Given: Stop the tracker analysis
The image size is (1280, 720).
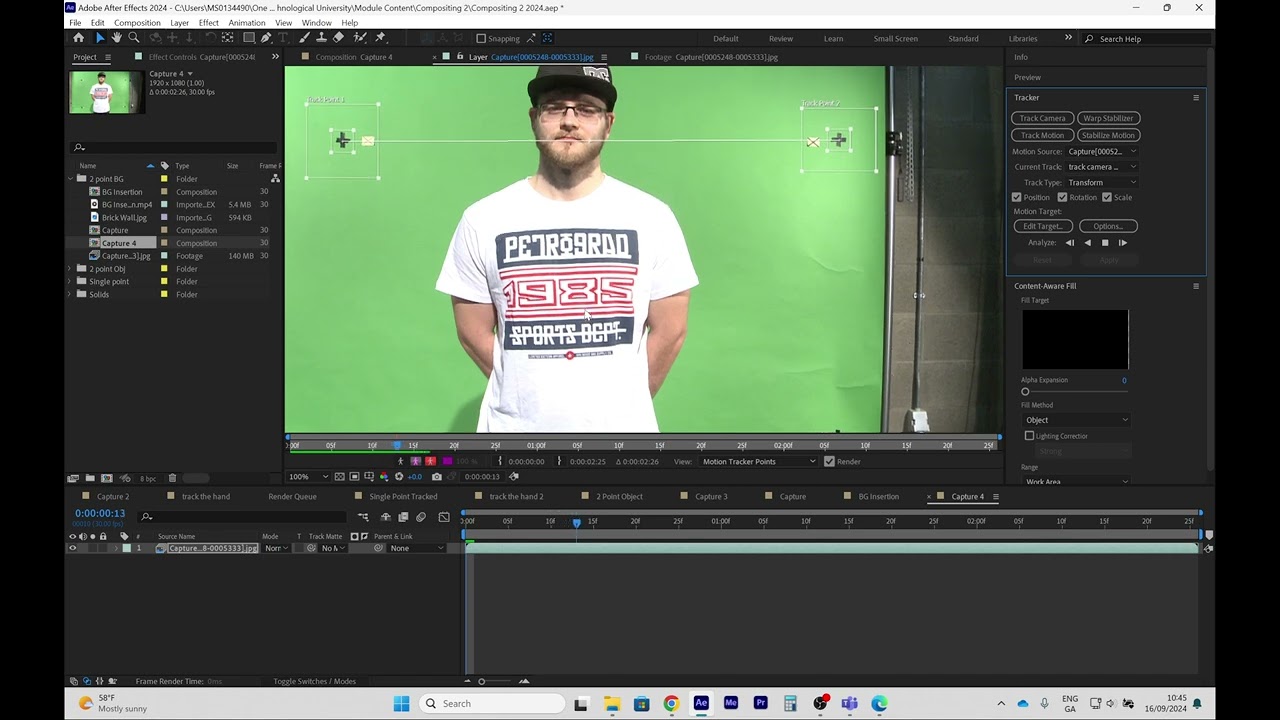Looking at the screenshot, I should point(1105,243).
